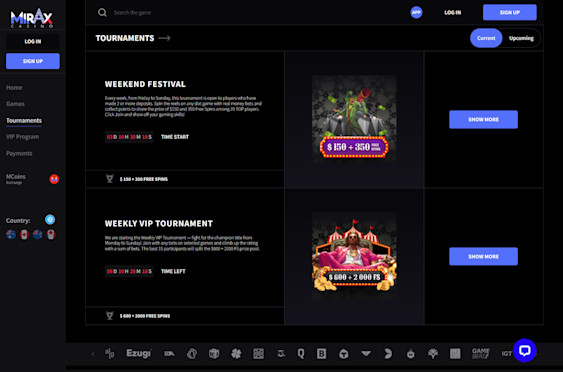Click the tree-shaped provider logo
563x372 pixels.
pos(433,354)
